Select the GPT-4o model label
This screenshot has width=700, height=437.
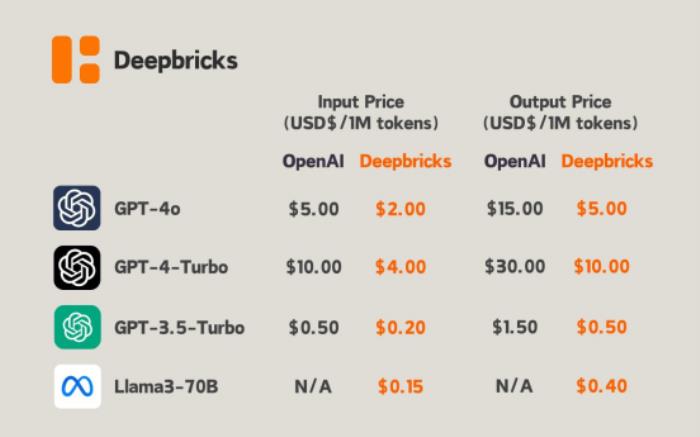click(x=147, y=208)
